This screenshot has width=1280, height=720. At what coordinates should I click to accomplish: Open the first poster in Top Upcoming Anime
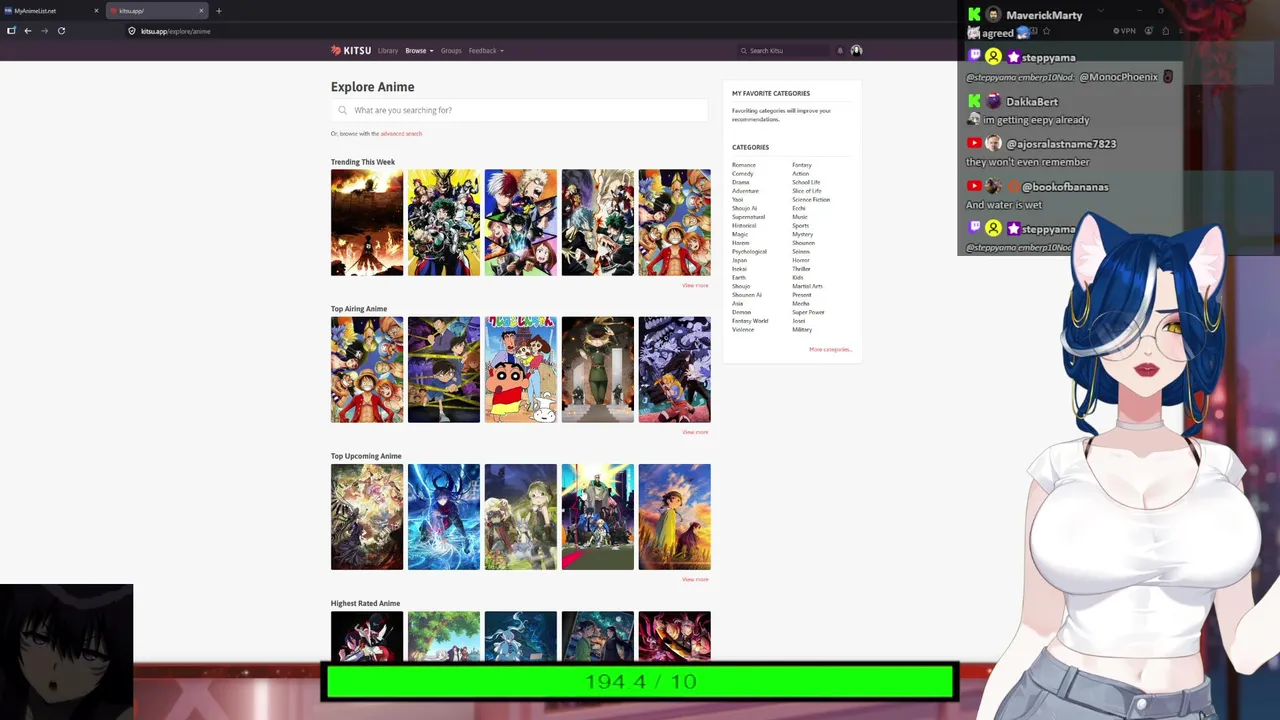click(x=367, y=517)
